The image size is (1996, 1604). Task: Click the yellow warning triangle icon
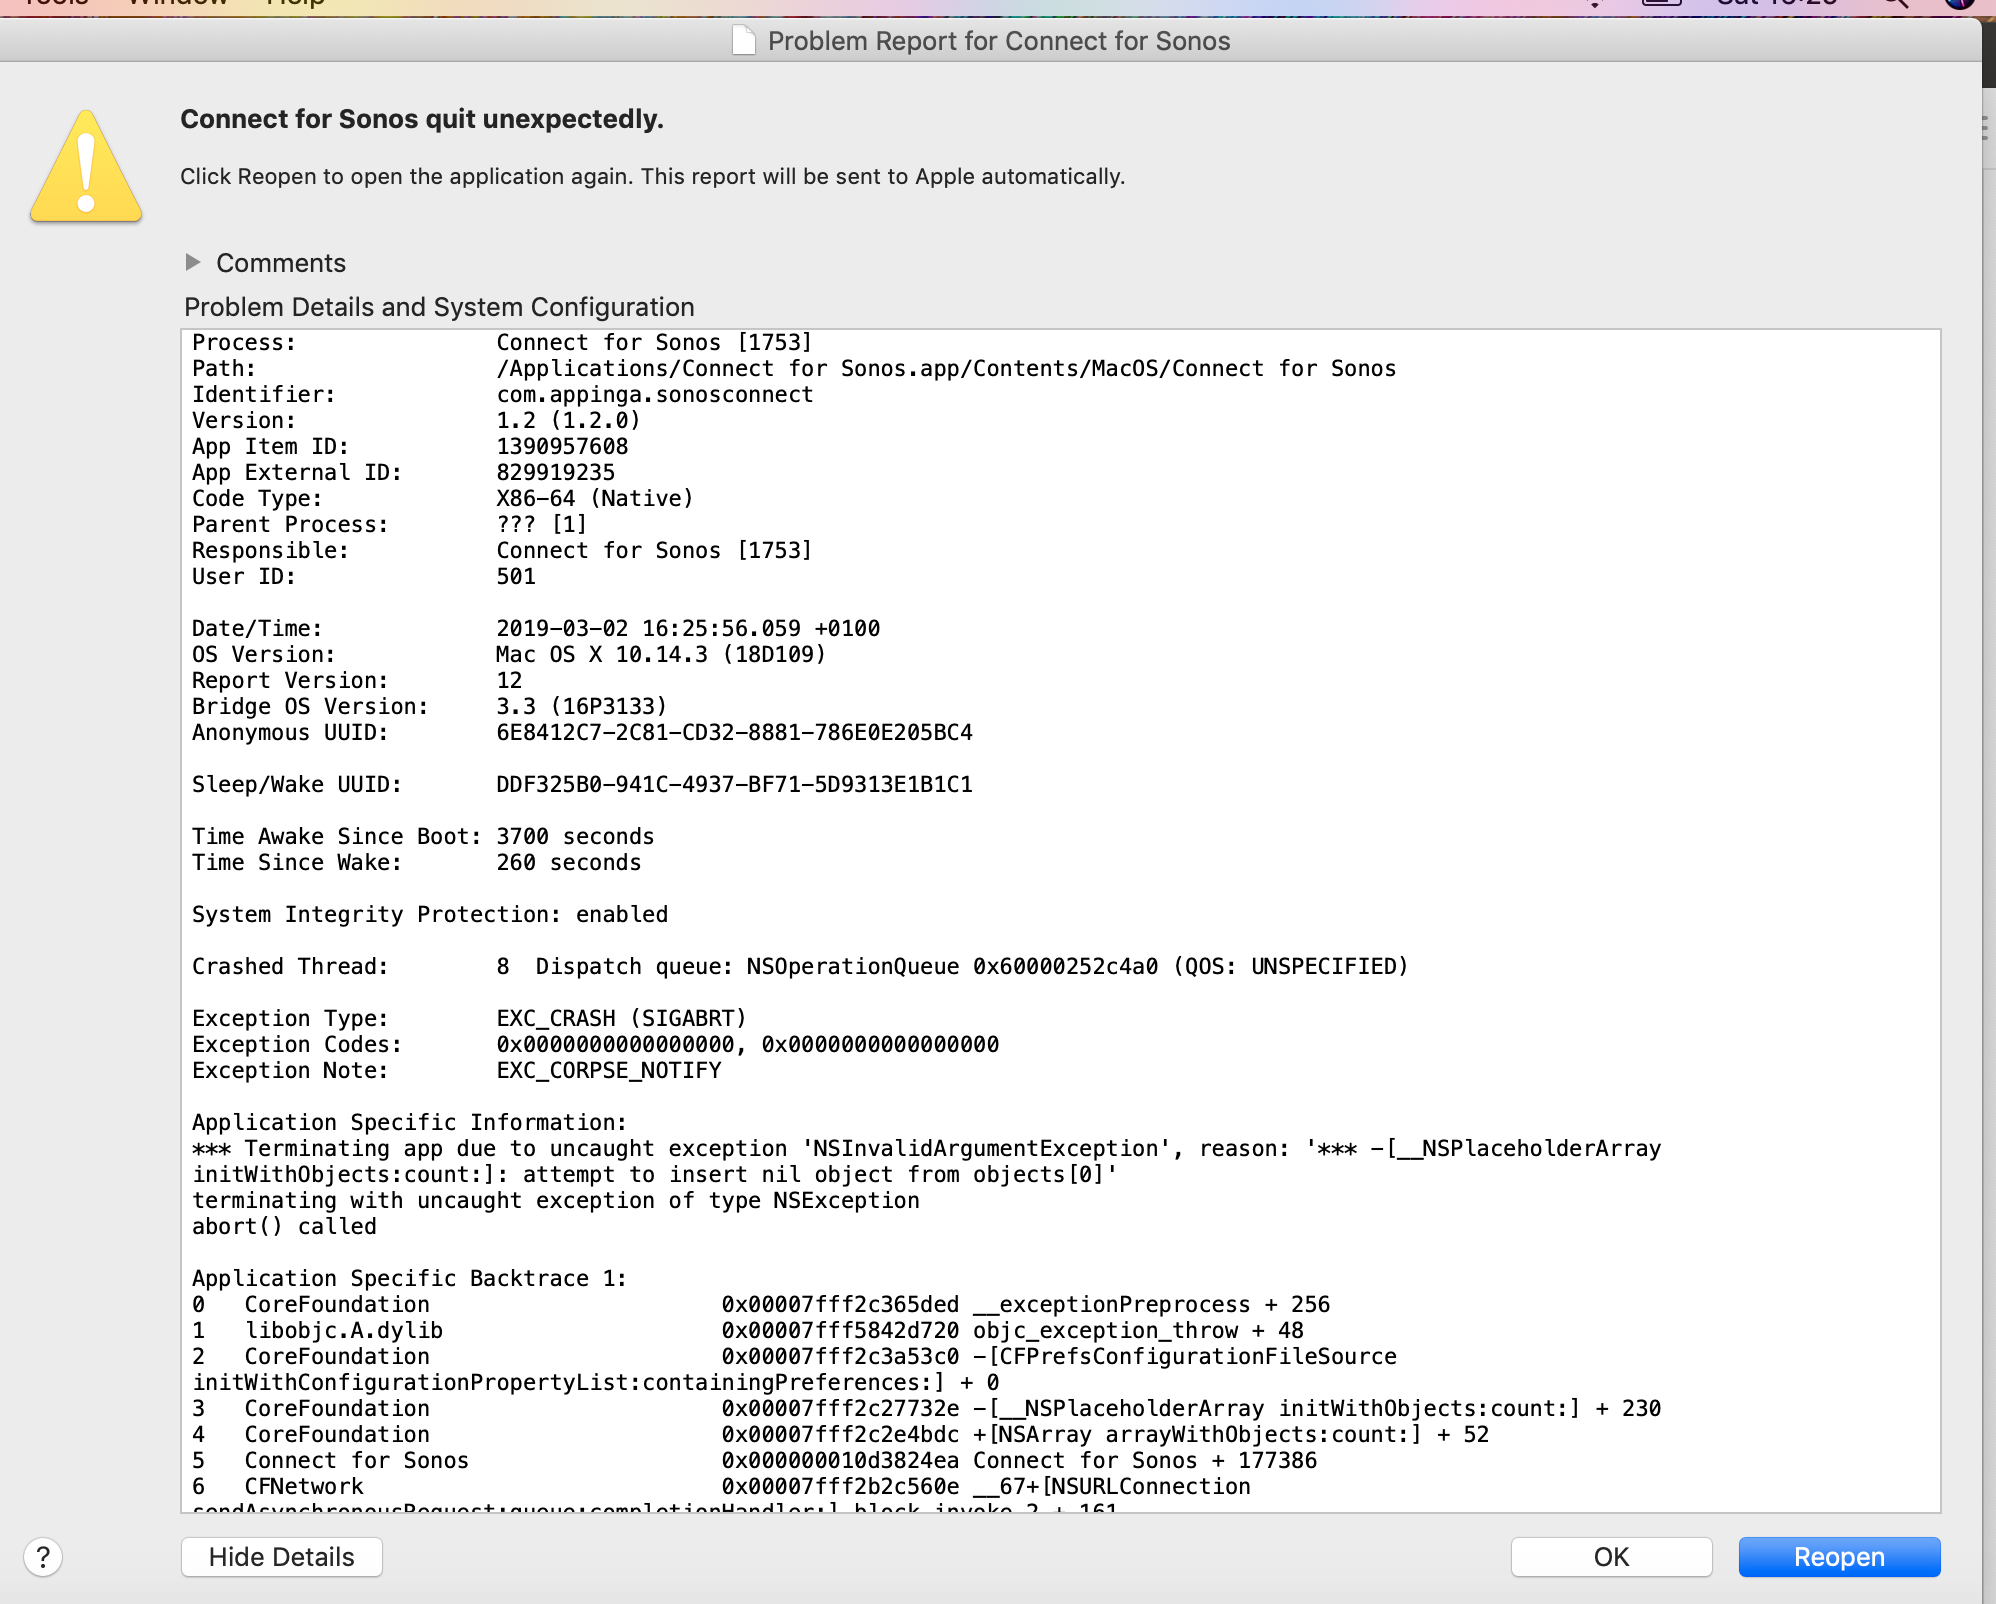[x=86, y=166]
